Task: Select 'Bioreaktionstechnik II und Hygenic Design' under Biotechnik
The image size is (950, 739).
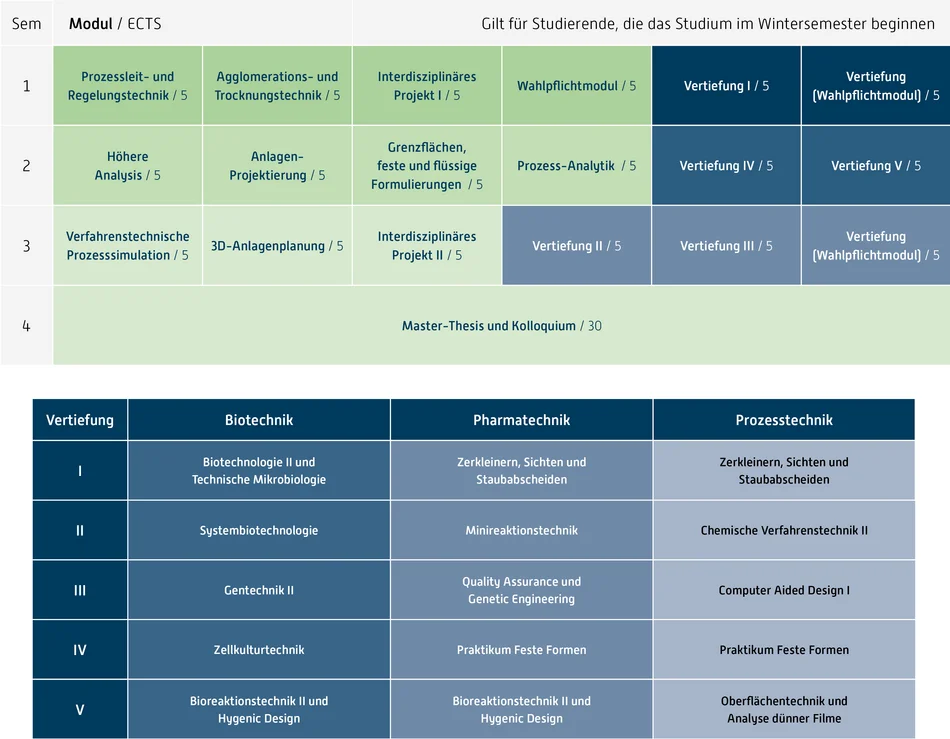Action: 259,709
